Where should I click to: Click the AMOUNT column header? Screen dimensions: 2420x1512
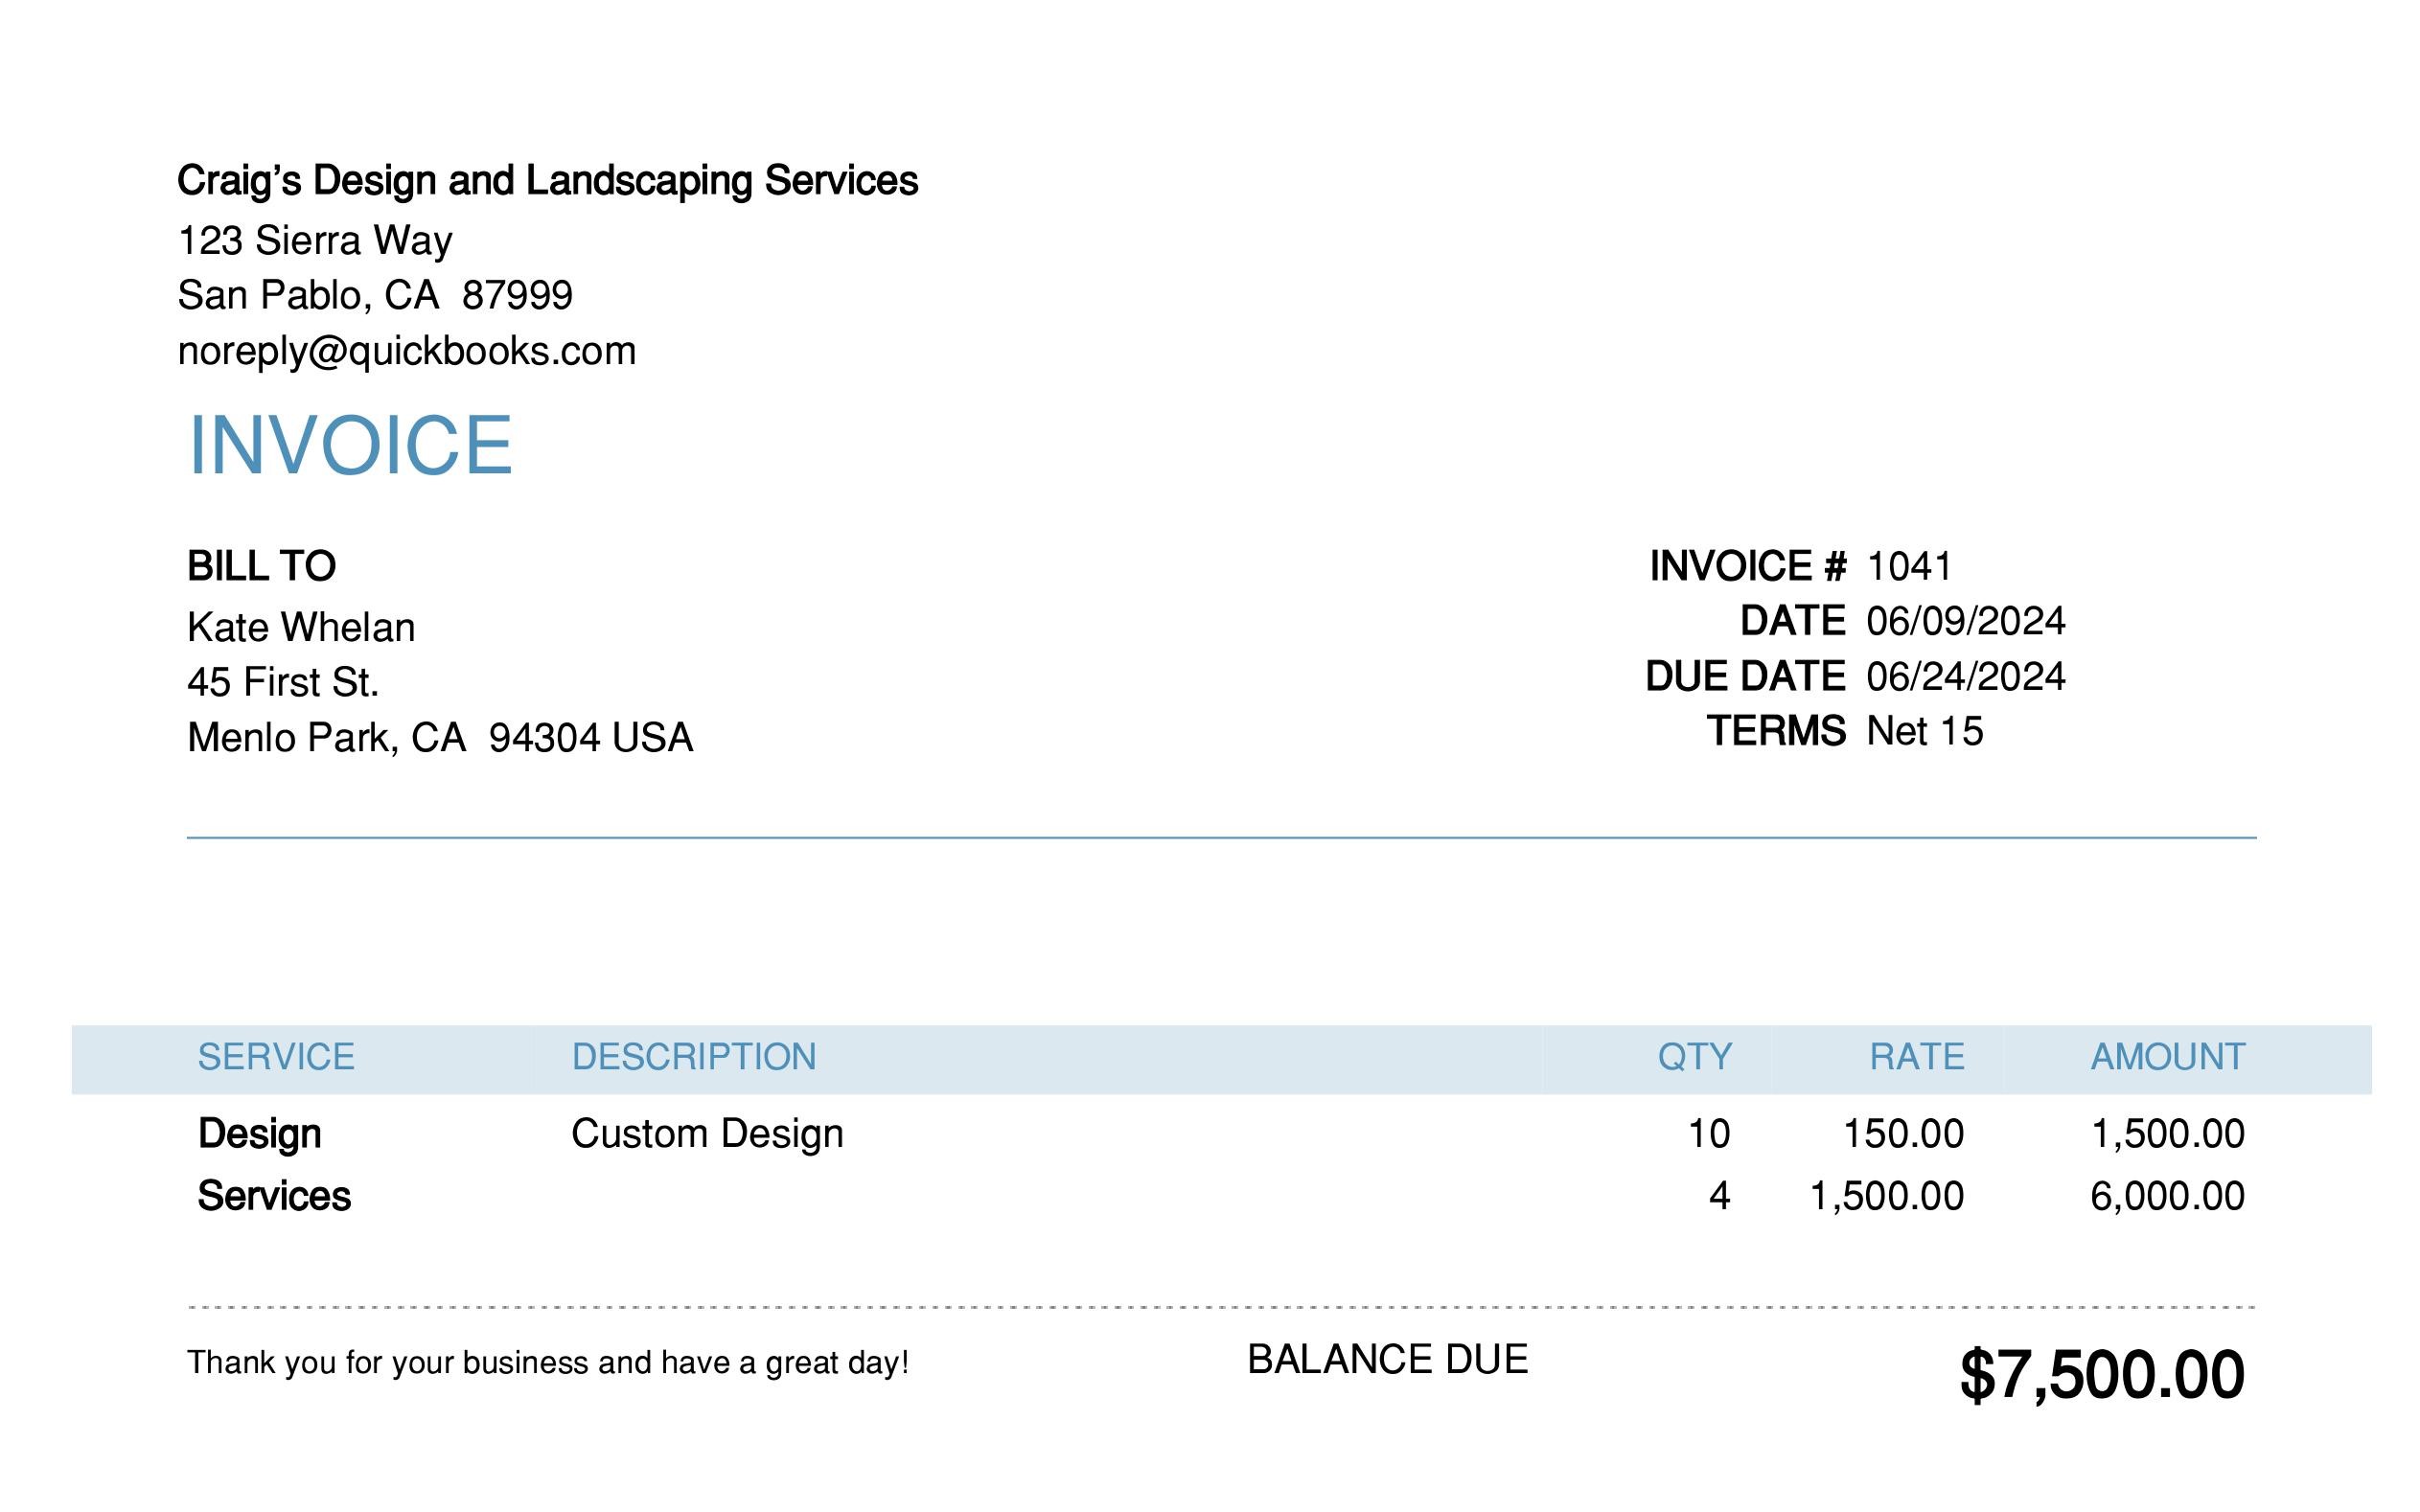pyautogui.click(x=2168, y=1057)
